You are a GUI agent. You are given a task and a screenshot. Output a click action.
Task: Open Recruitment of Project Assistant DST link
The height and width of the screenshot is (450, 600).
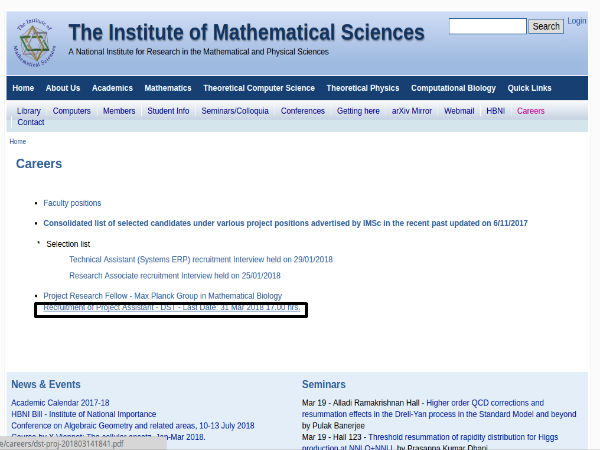[x=171, y=307]
